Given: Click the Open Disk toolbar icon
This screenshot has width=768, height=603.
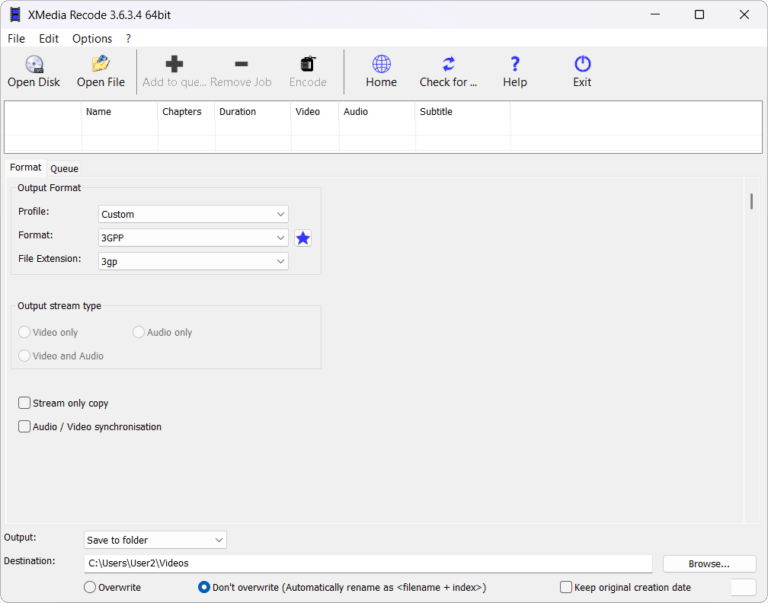Looking at the screenshot, I should [x=34, y=64].
